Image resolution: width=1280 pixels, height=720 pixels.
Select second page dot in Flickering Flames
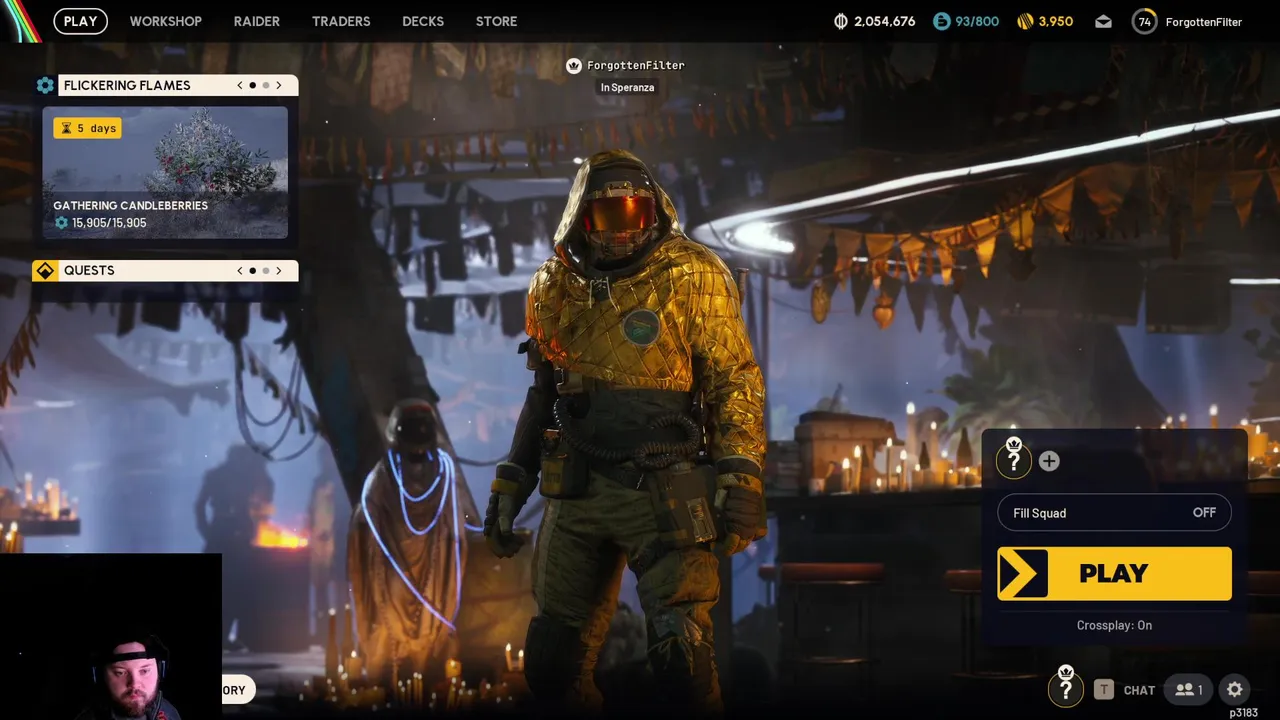265,86
